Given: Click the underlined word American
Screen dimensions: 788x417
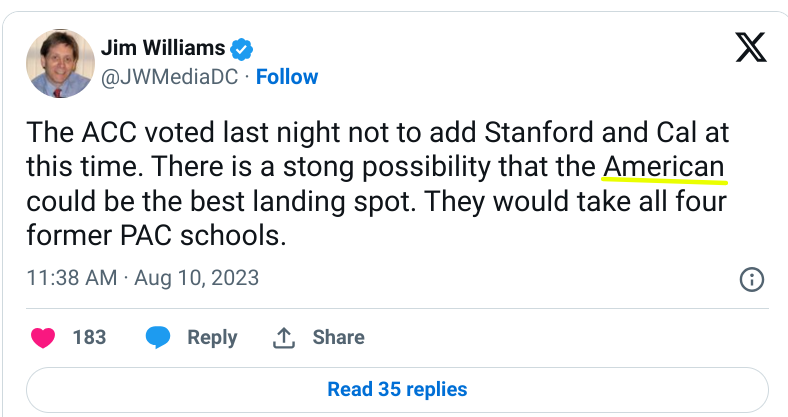Looking at the screenshot, I should pos(664,166).
